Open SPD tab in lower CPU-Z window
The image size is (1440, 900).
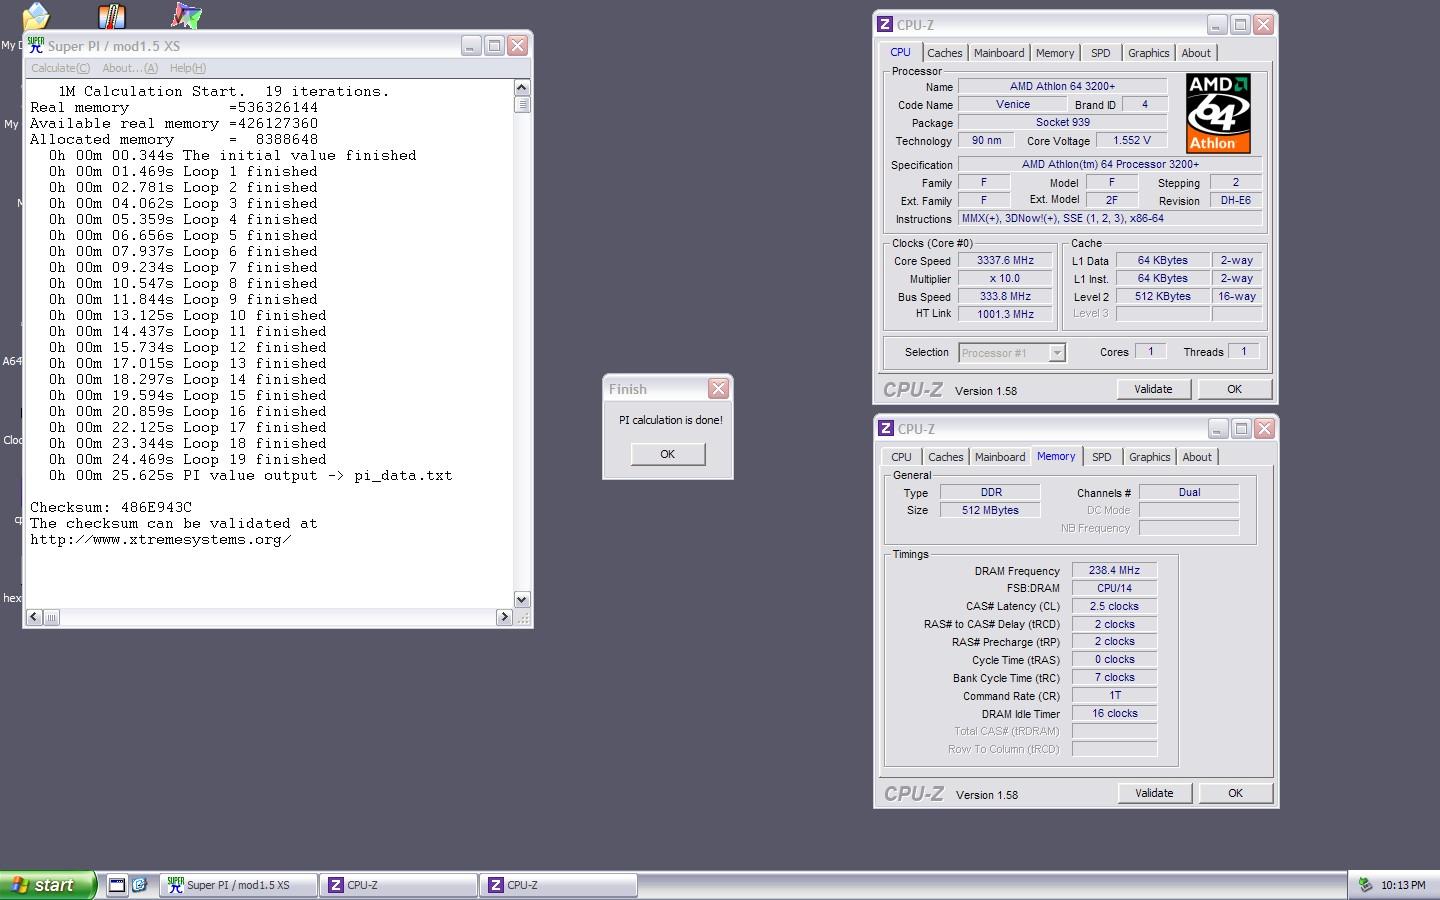1101,457
